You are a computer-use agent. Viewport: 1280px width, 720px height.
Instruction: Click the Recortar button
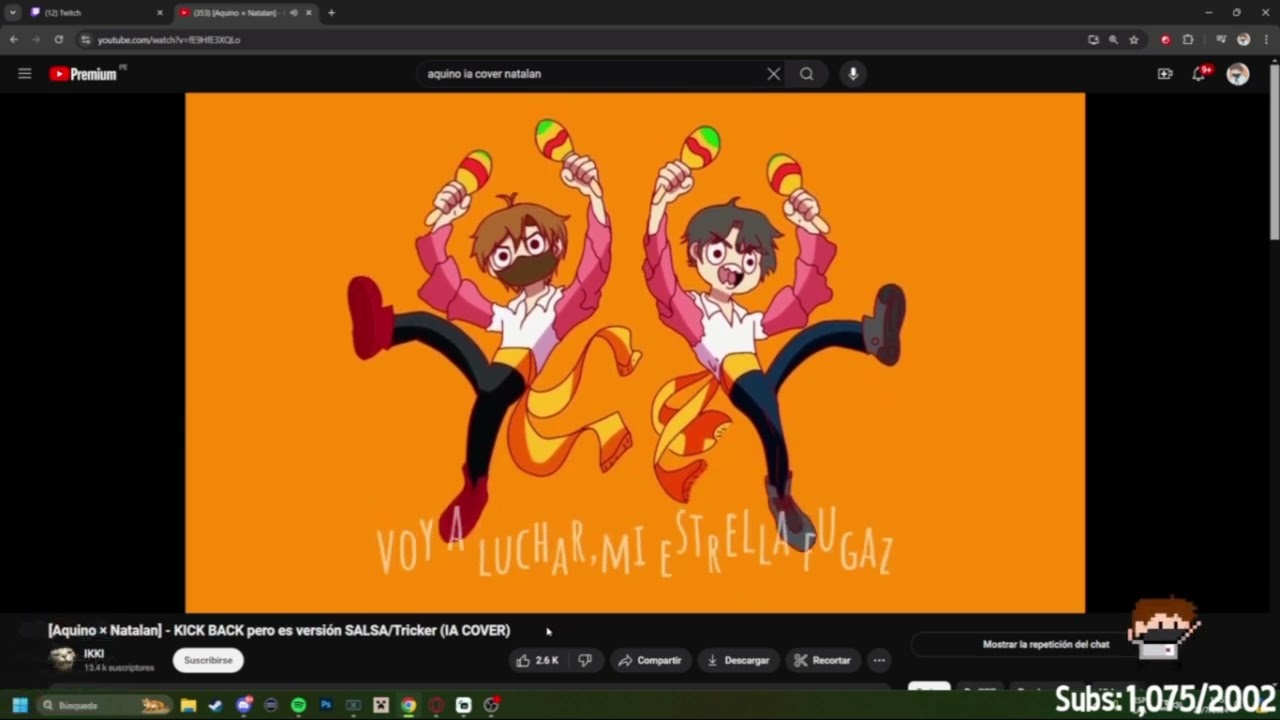pyautogui.click(x=822, y=660)
